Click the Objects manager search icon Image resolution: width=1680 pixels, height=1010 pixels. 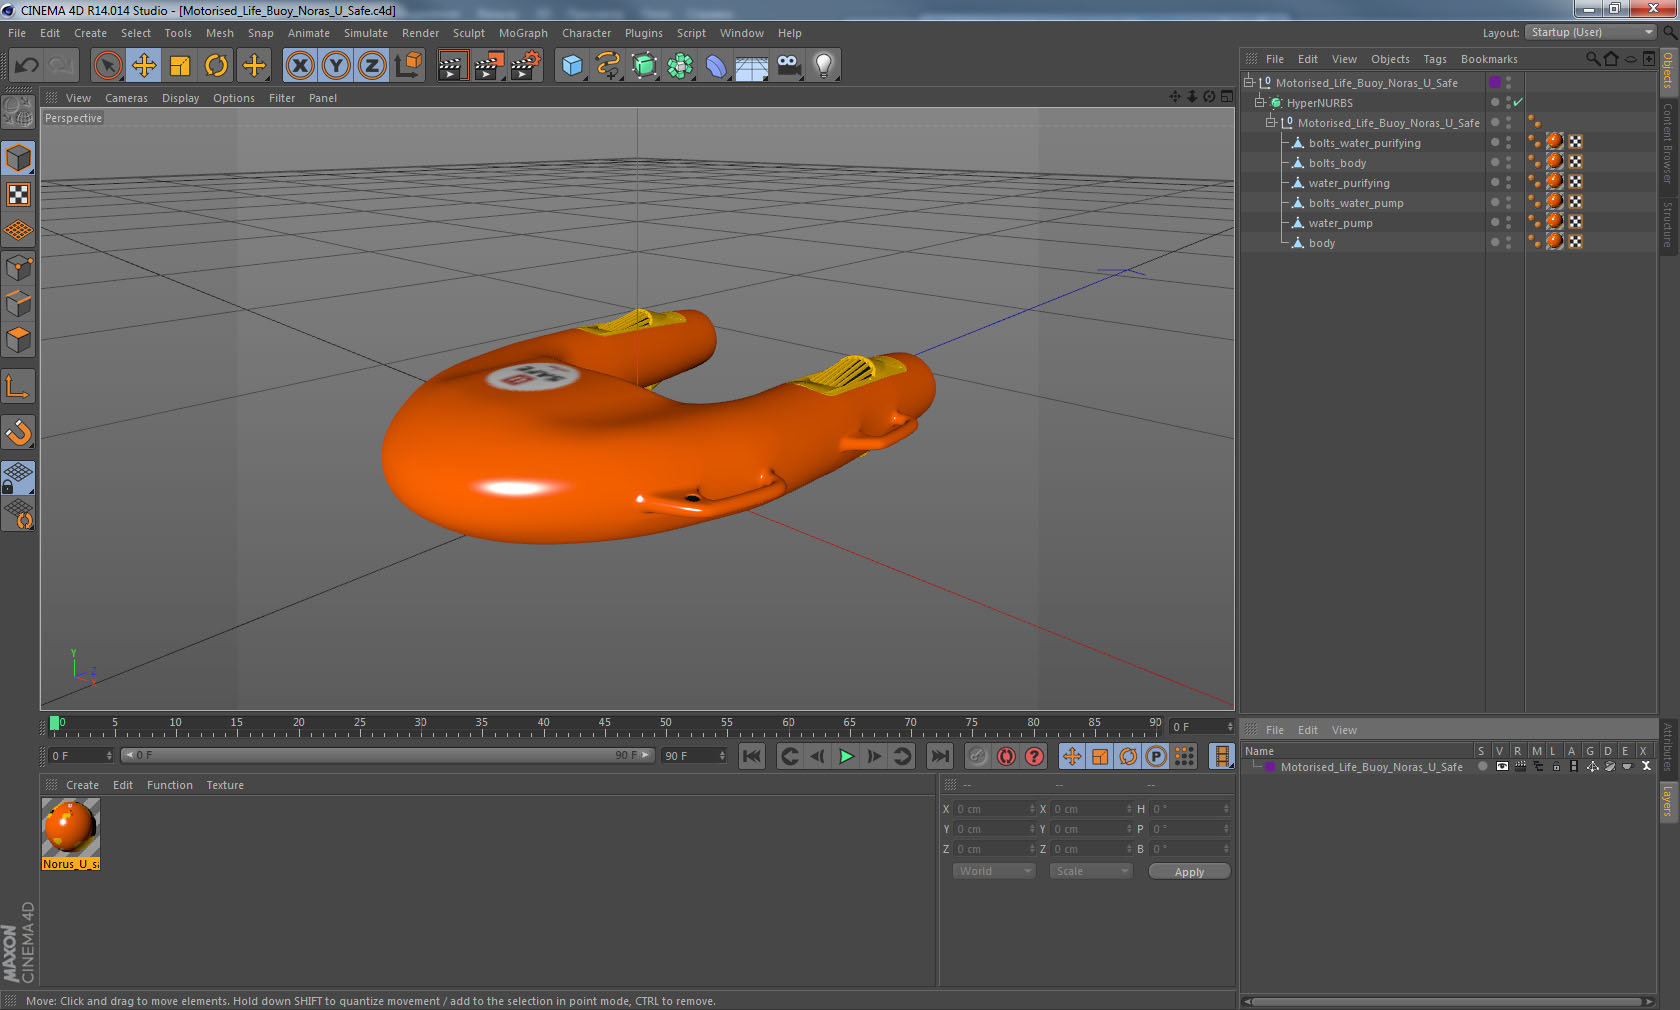click(x=1592, y=59)
